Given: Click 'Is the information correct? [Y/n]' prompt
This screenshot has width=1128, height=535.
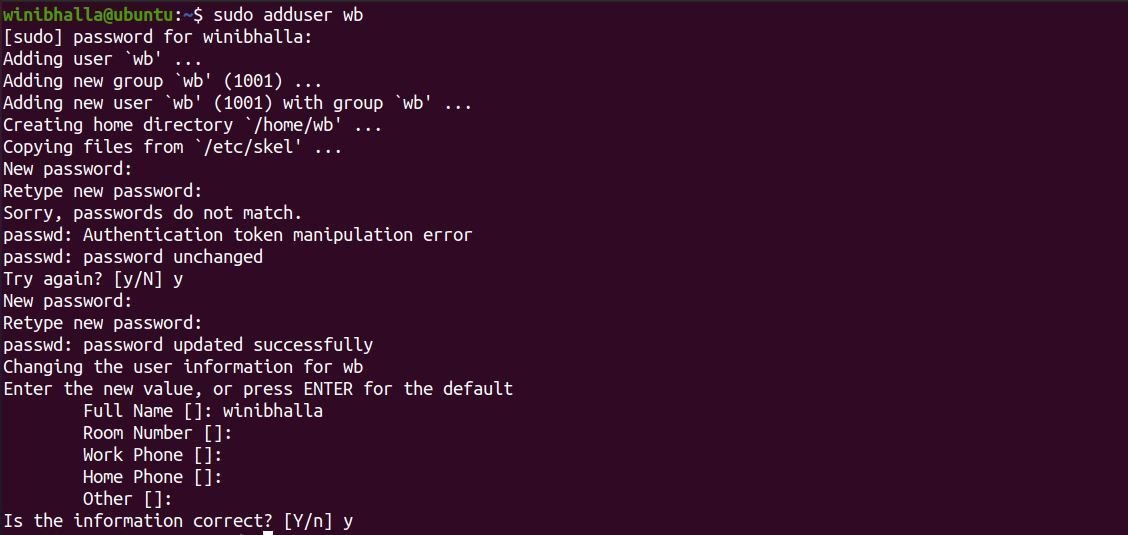Looking at the screenshot, I should pyautogui.click(x=177, y=521).
